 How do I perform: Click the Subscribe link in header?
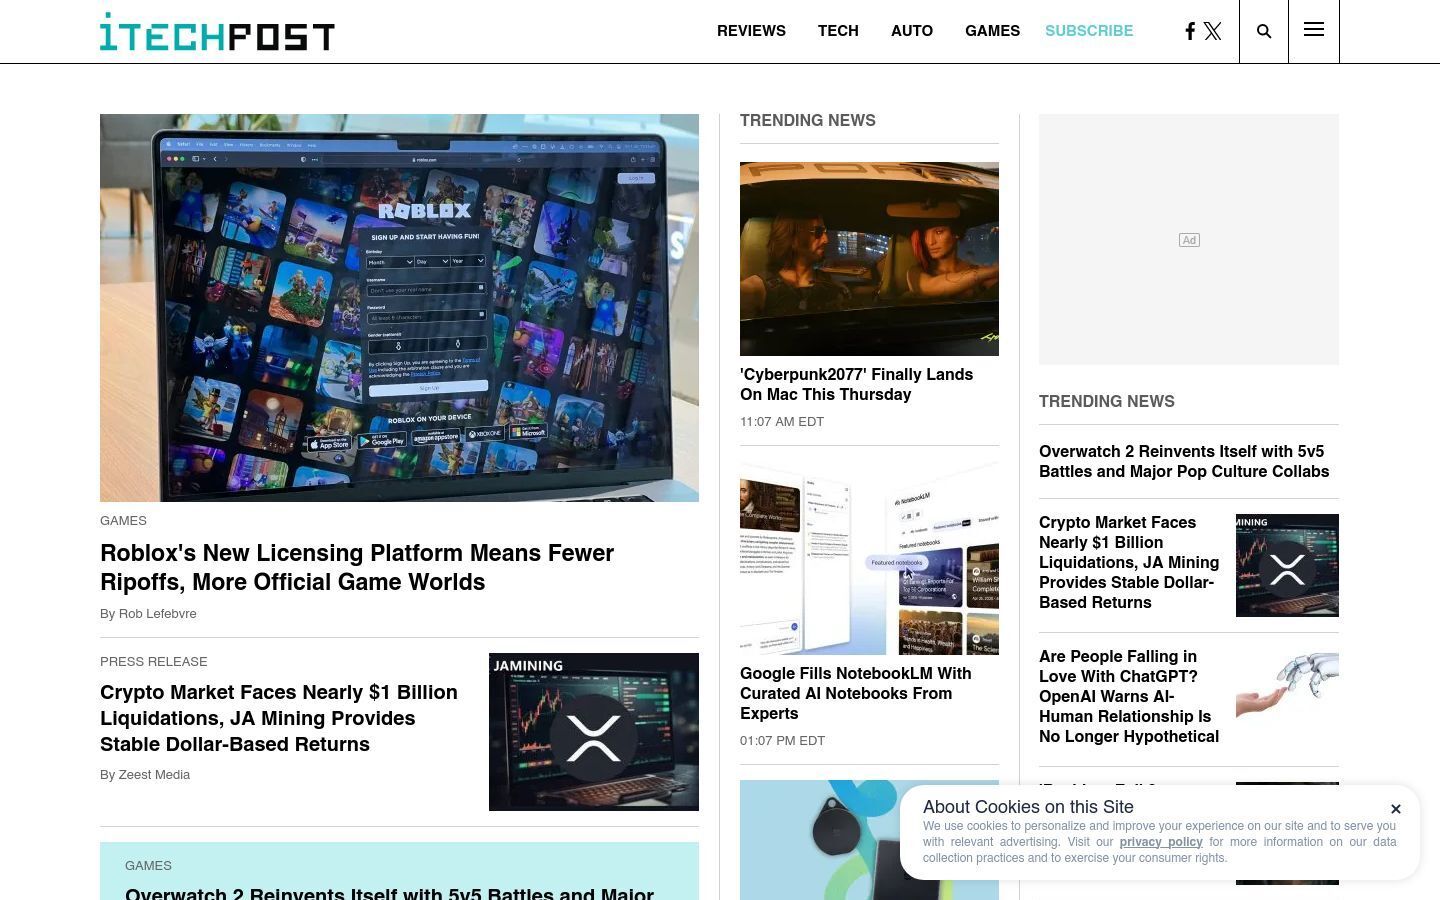[x=1089, y=31]
